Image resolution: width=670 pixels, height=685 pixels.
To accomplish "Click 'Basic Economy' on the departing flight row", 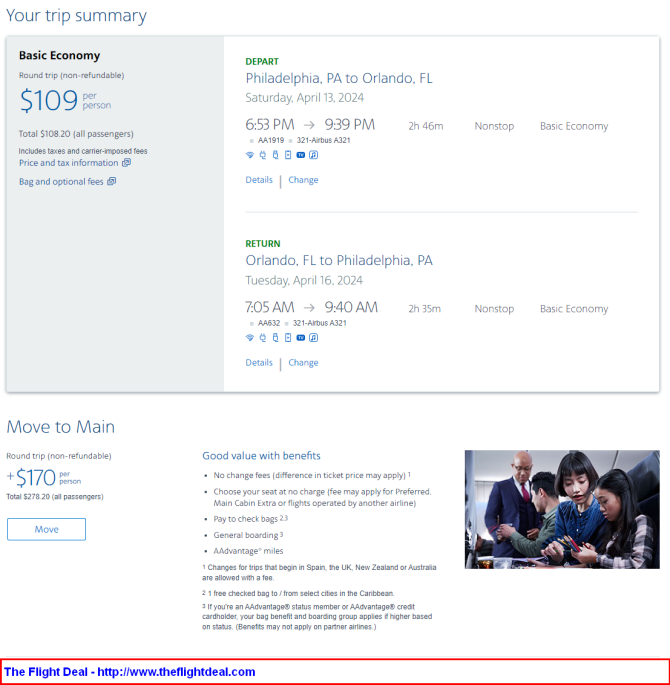I will coord(574,126).
